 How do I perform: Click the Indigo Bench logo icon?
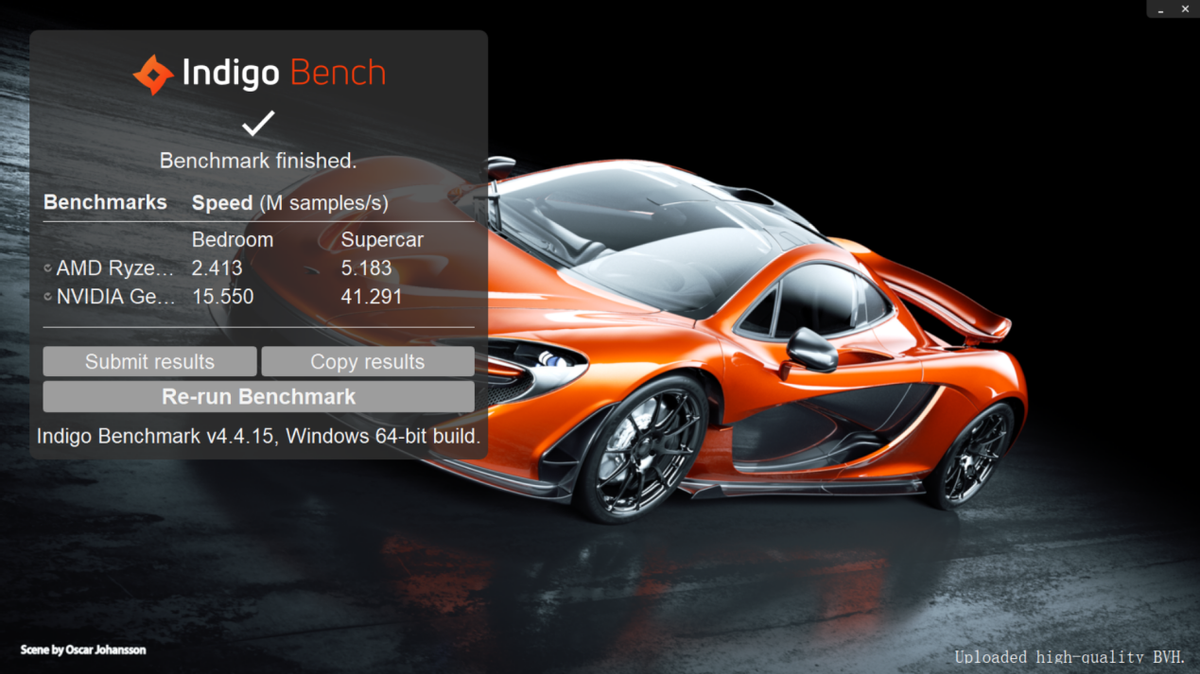point(153,74)
